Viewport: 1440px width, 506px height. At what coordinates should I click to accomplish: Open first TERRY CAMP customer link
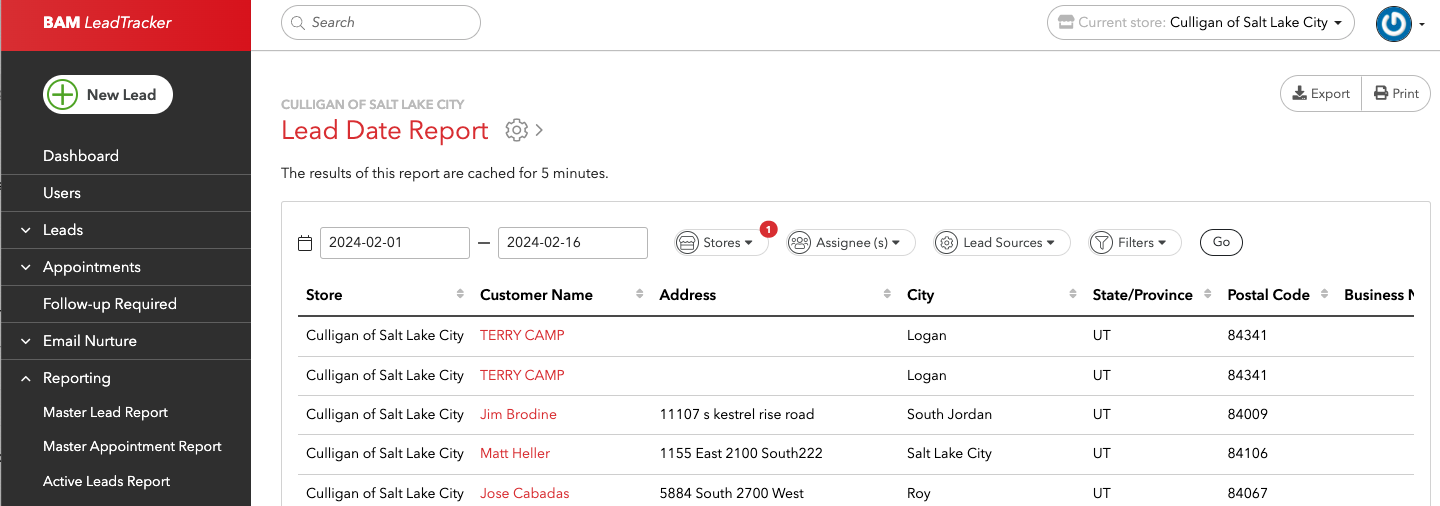click(x=522, y=335)
